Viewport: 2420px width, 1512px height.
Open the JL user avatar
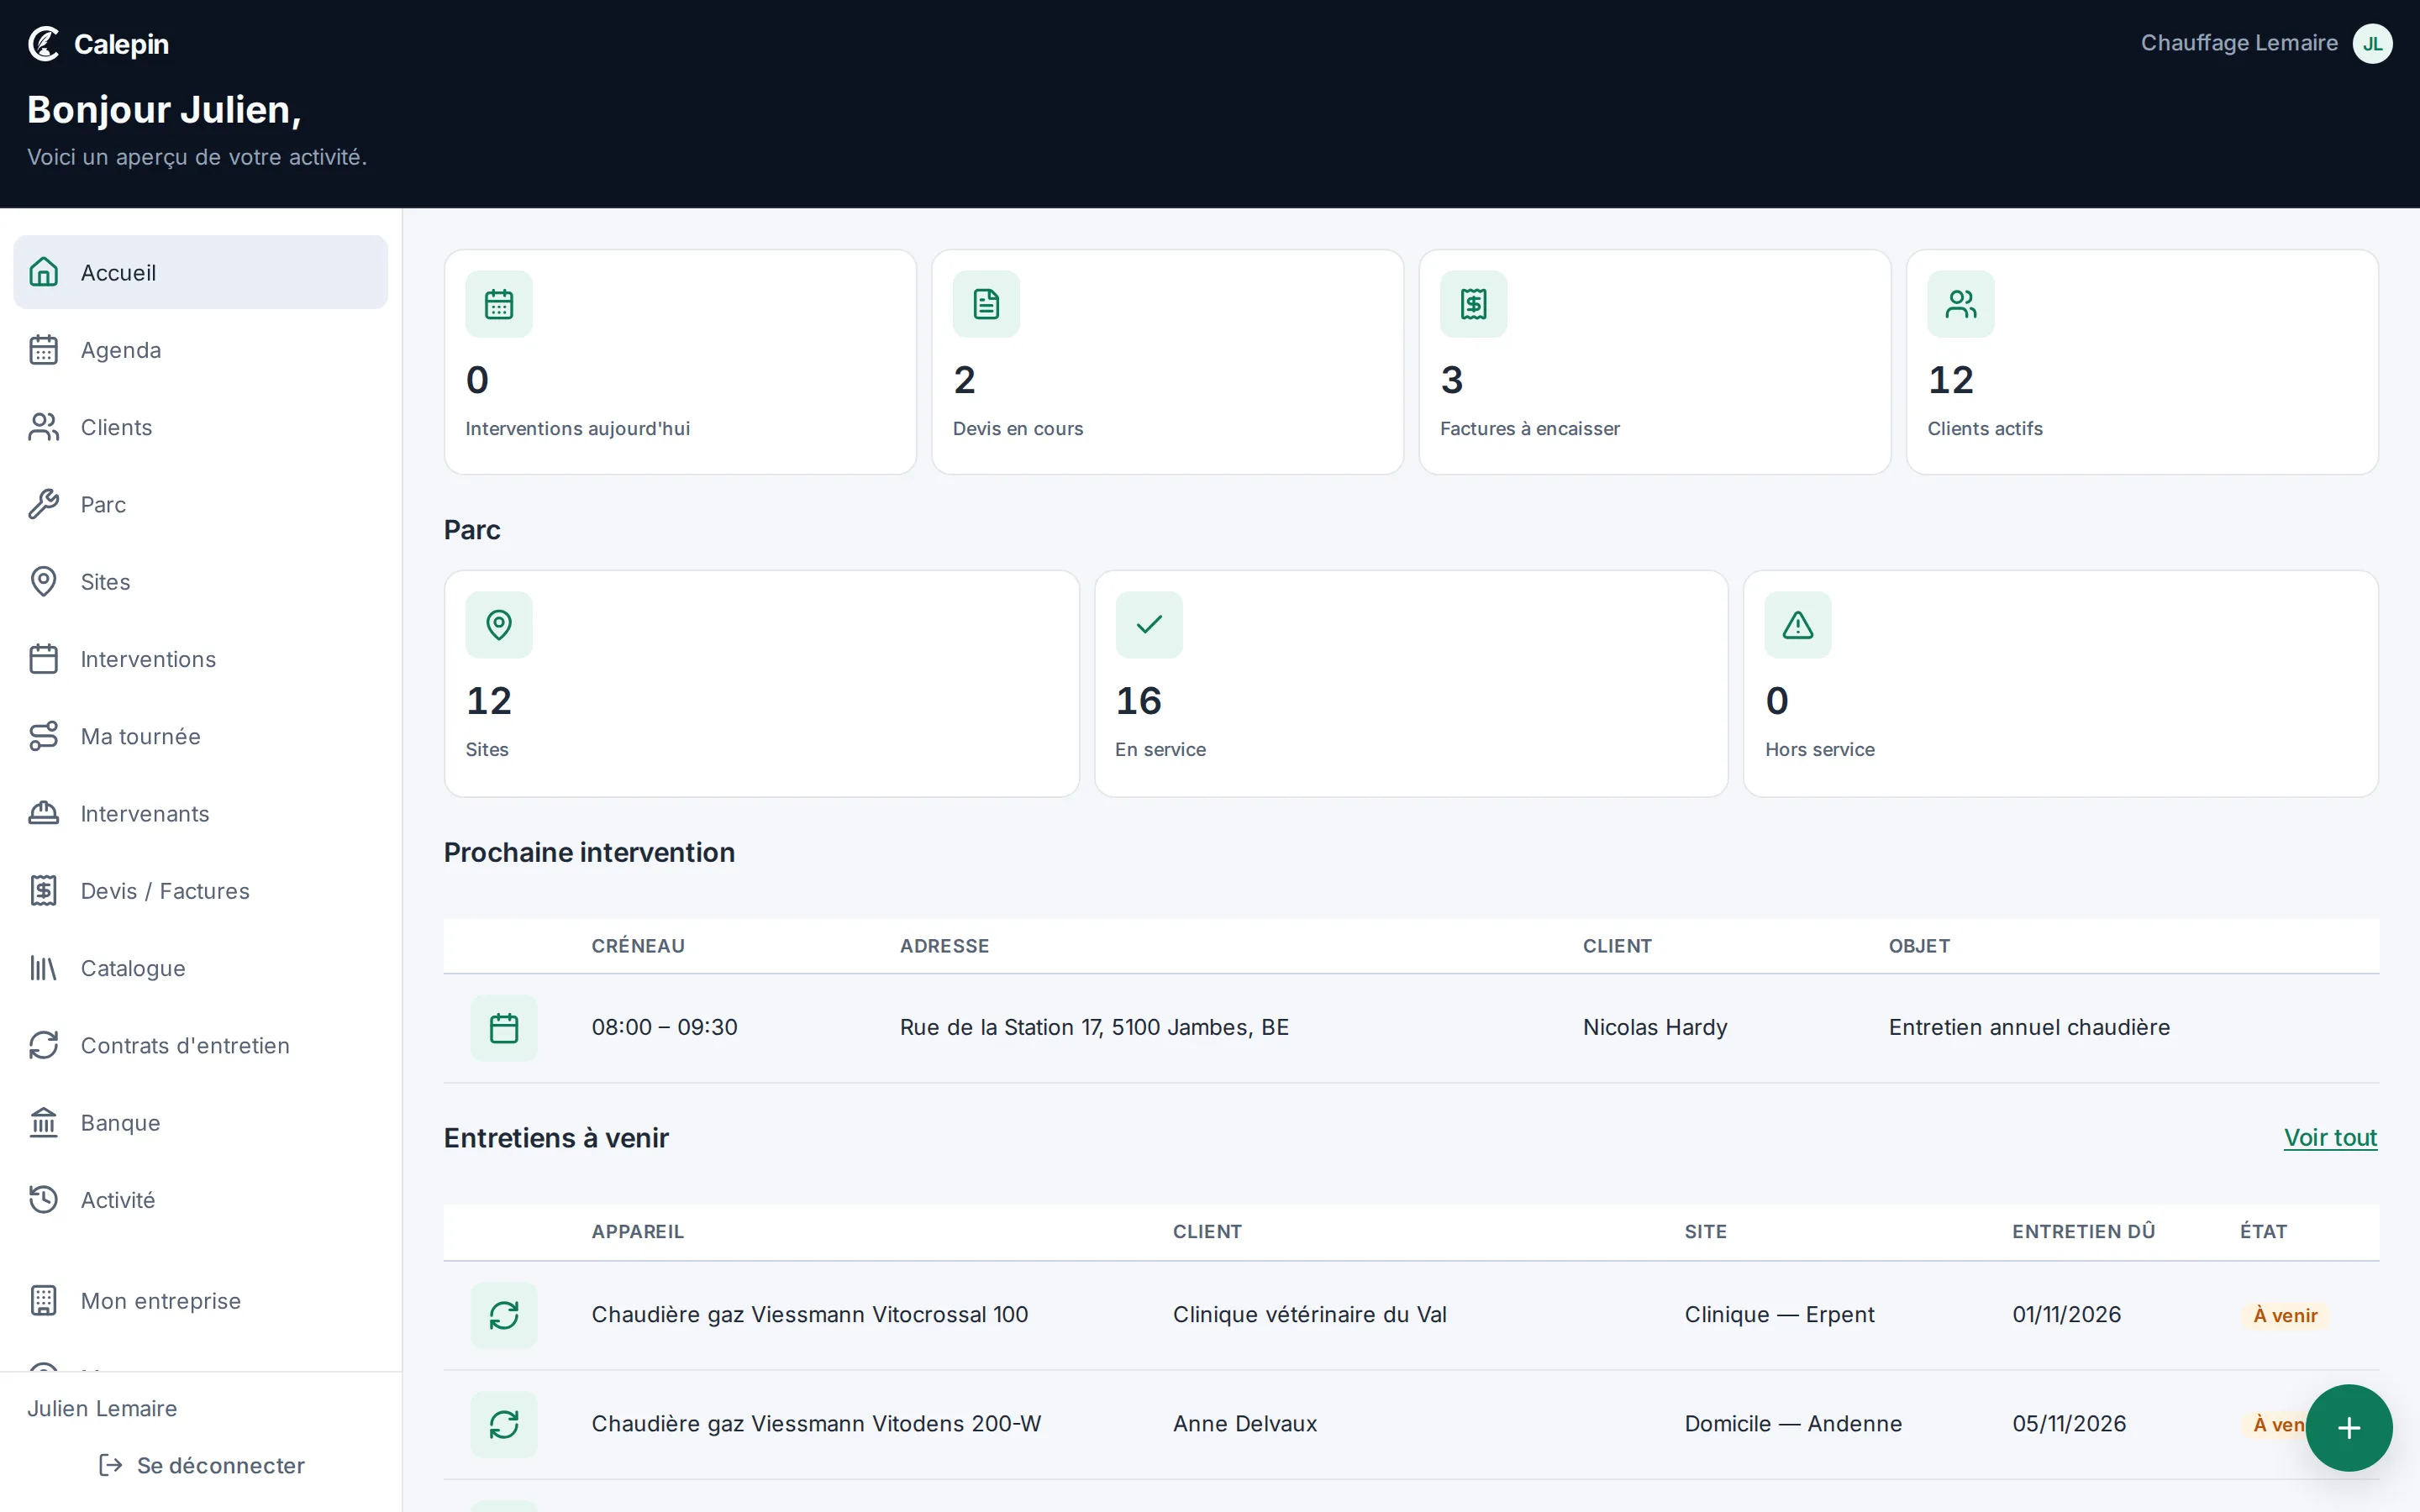point(2372,43)
